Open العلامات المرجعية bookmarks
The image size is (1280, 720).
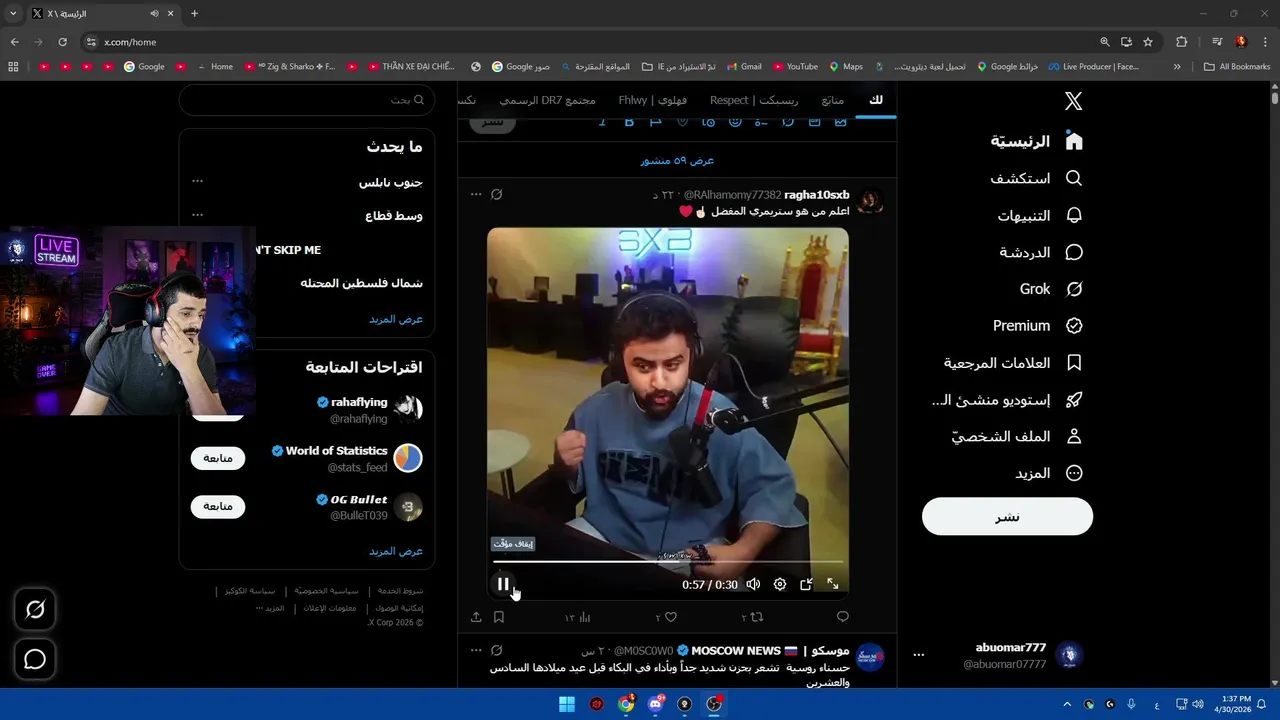(1013, 363)
